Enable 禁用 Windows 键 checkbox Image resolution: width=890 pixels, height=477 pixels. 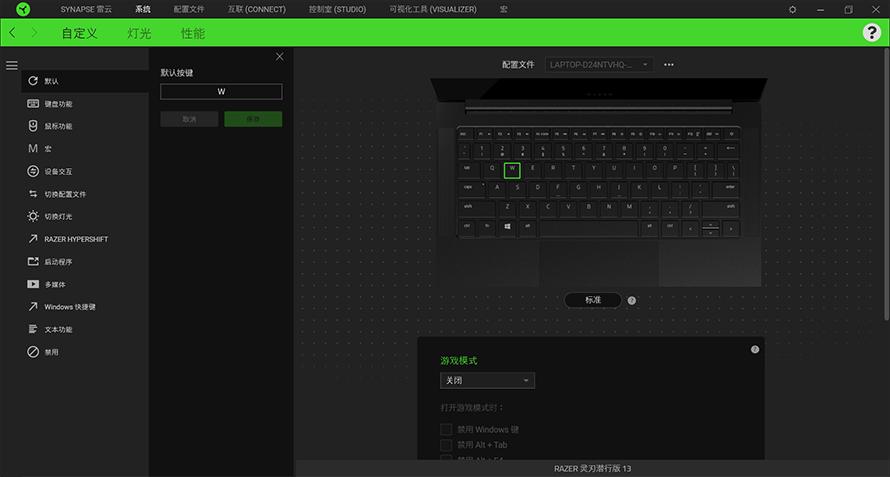(x=446, y=429)
